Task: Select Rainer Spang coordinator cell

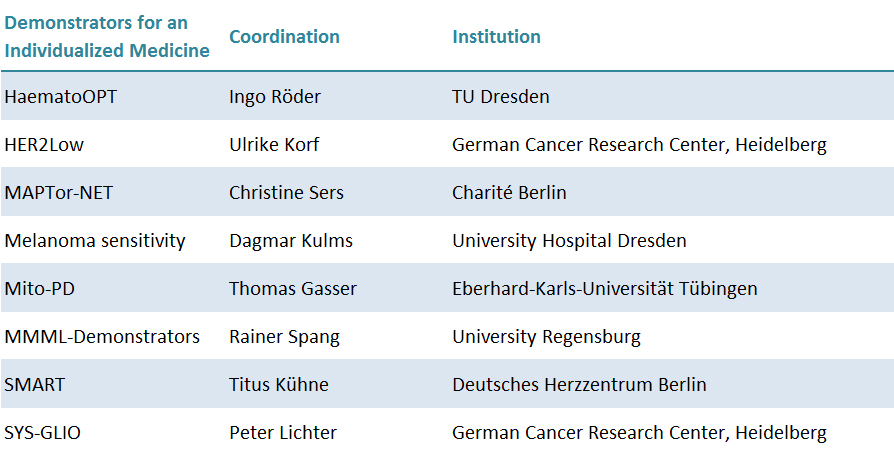Action: click(285, 337)
